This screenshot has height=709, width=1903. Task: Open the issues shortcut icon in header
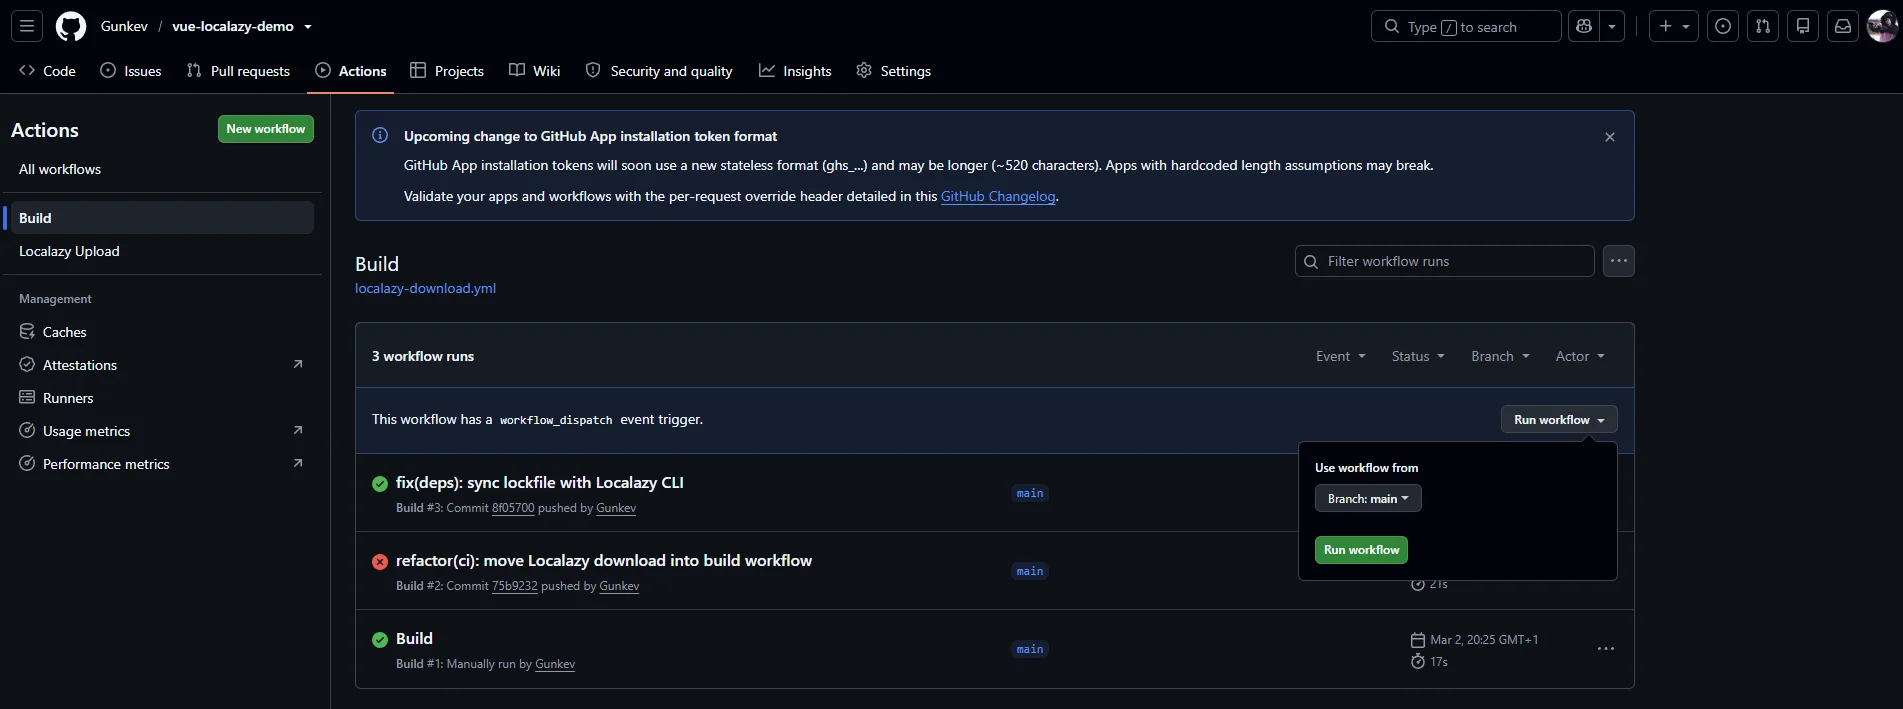pyautogui.click(x=1723, y=26)
